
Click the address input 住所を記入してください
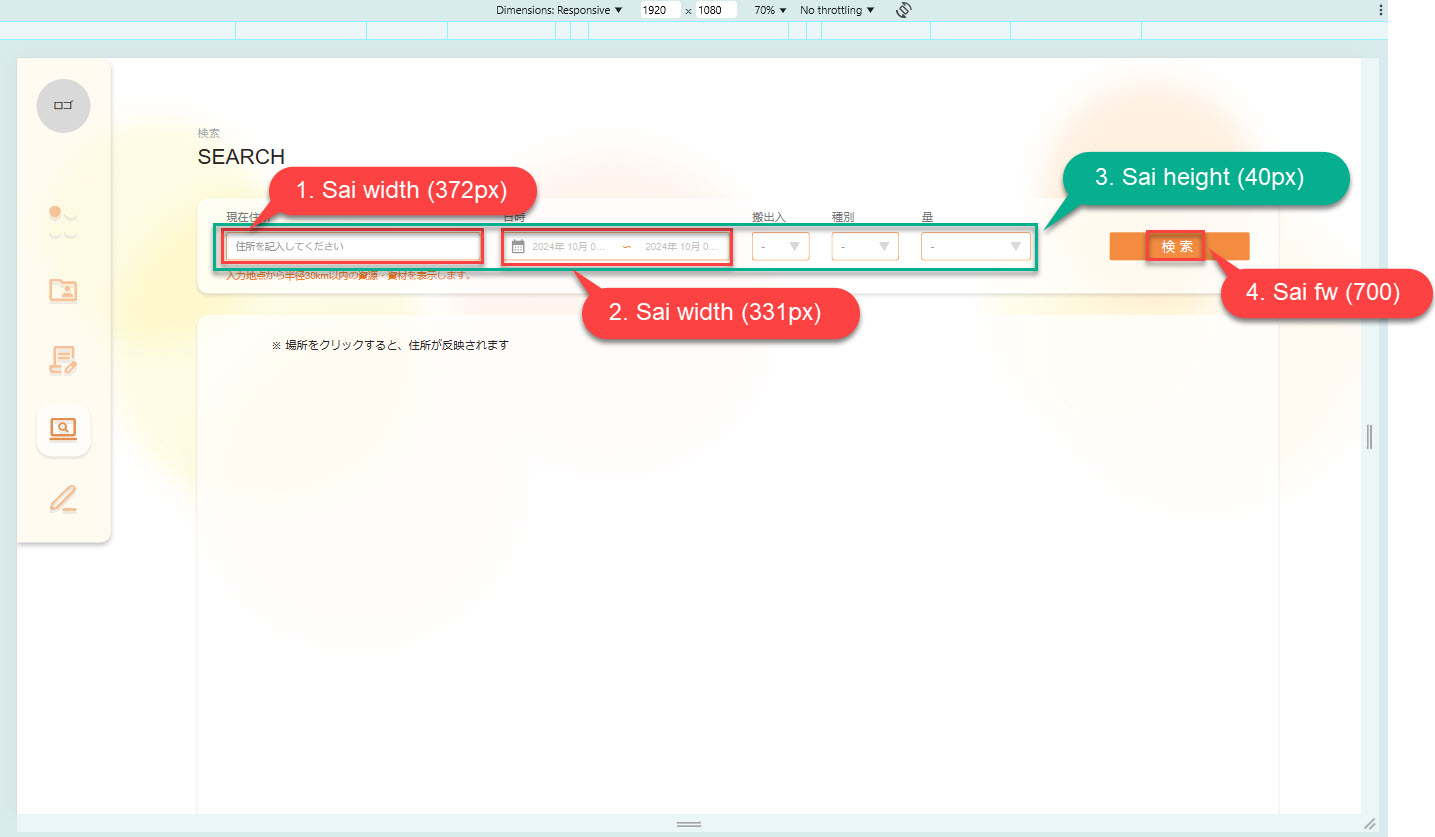tap(353, 246)
